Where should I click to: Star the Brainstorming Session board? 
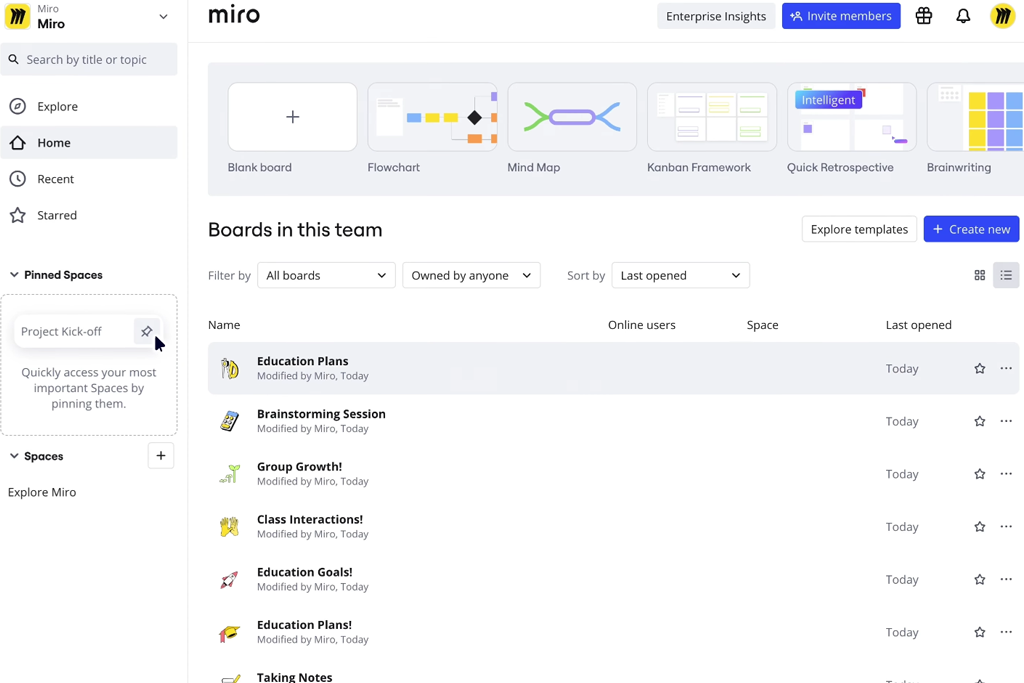coord(980,421)
